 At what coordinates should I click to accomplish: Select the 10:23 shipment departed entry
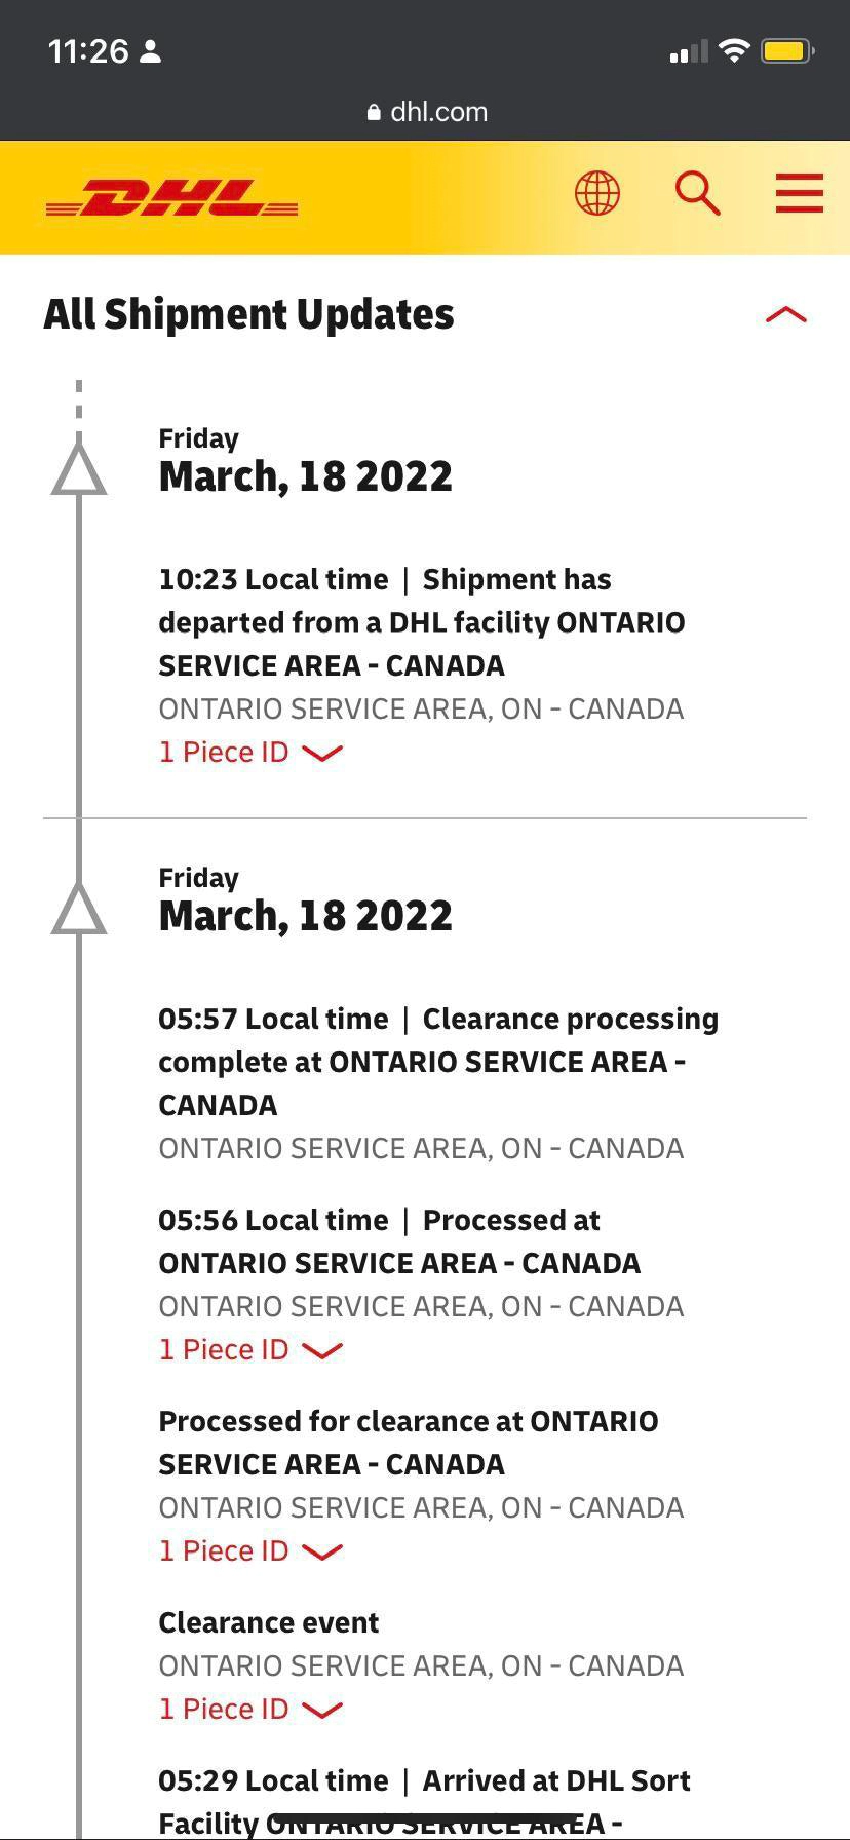(x=421, y=622)
